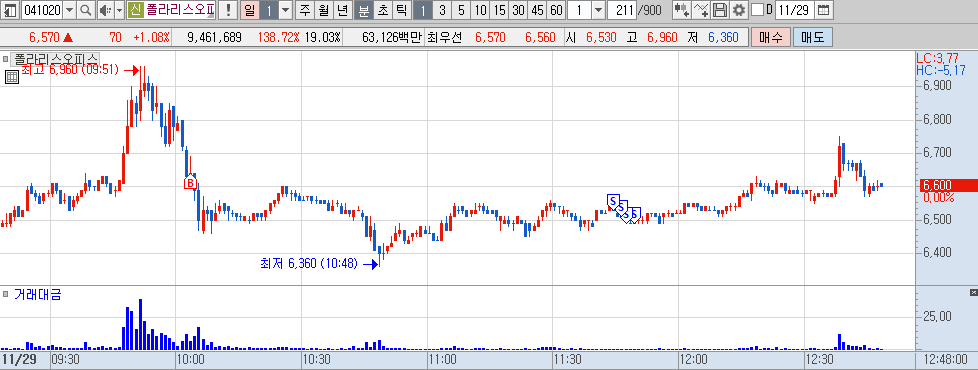This screenshot has width=978, height=370.
Task: Click the stock search magnifier icon
Action: (85, 10)
